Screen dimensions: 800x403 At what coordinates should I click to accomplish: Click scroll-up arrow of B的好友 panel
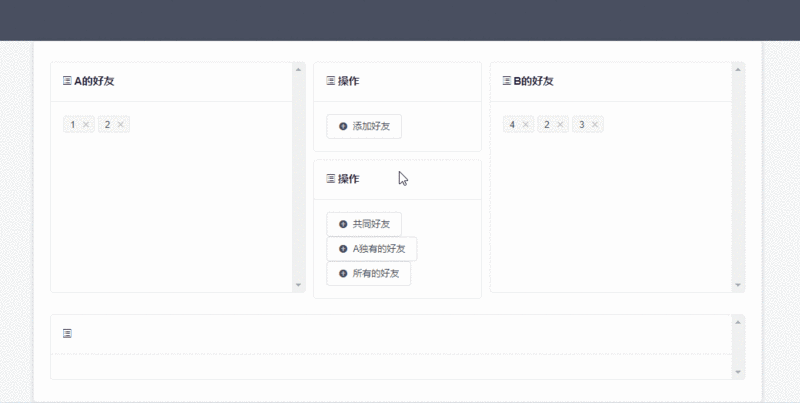pyautogui.click(x=738, y=69)
